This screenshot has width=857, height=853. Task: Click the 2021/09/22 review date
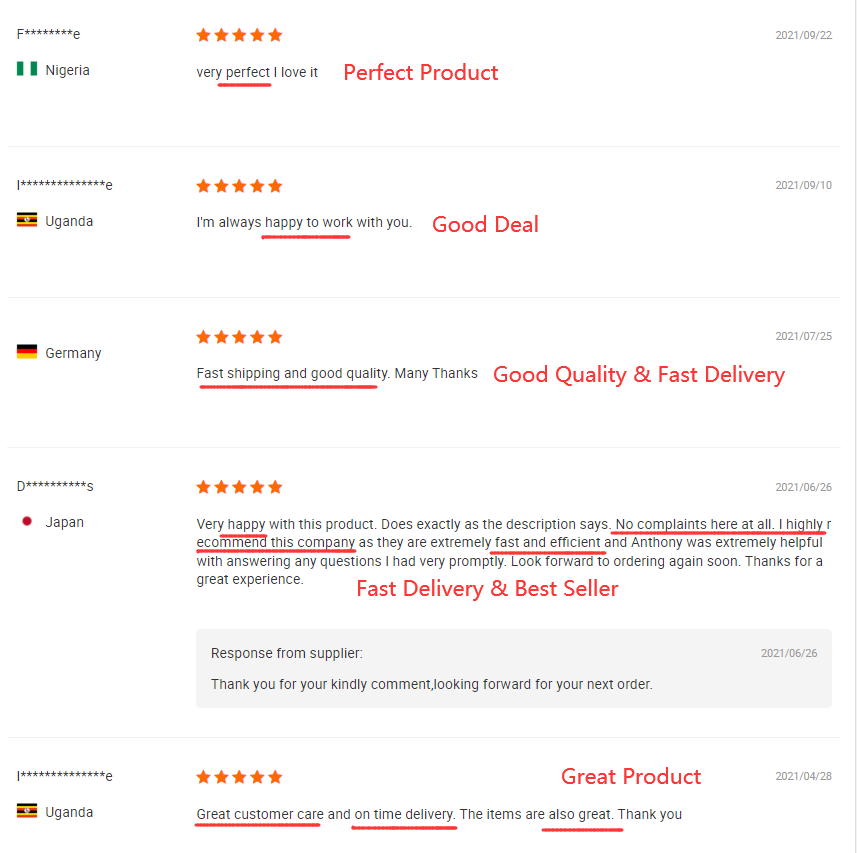803,35
